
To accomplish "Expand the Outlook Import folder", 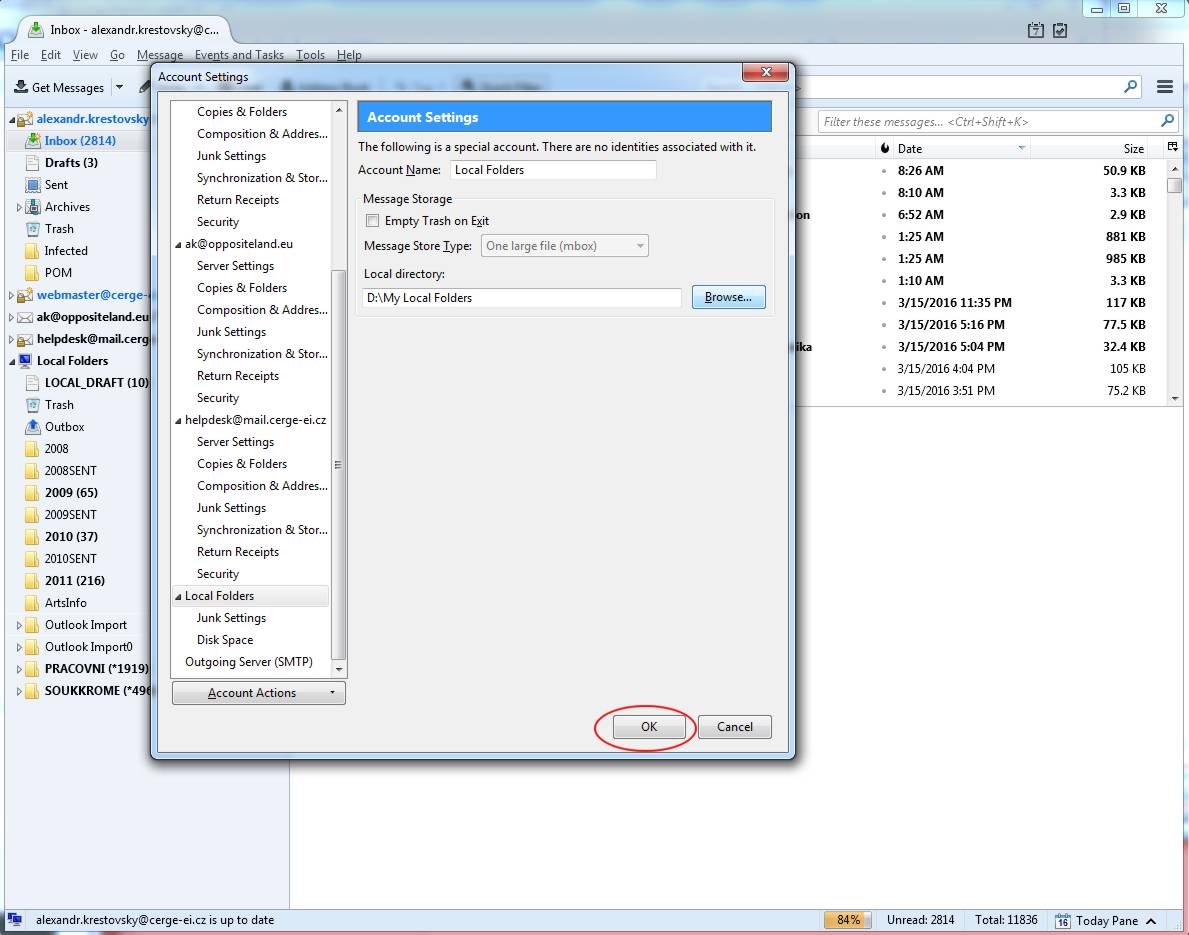I will tap(19, 625).
